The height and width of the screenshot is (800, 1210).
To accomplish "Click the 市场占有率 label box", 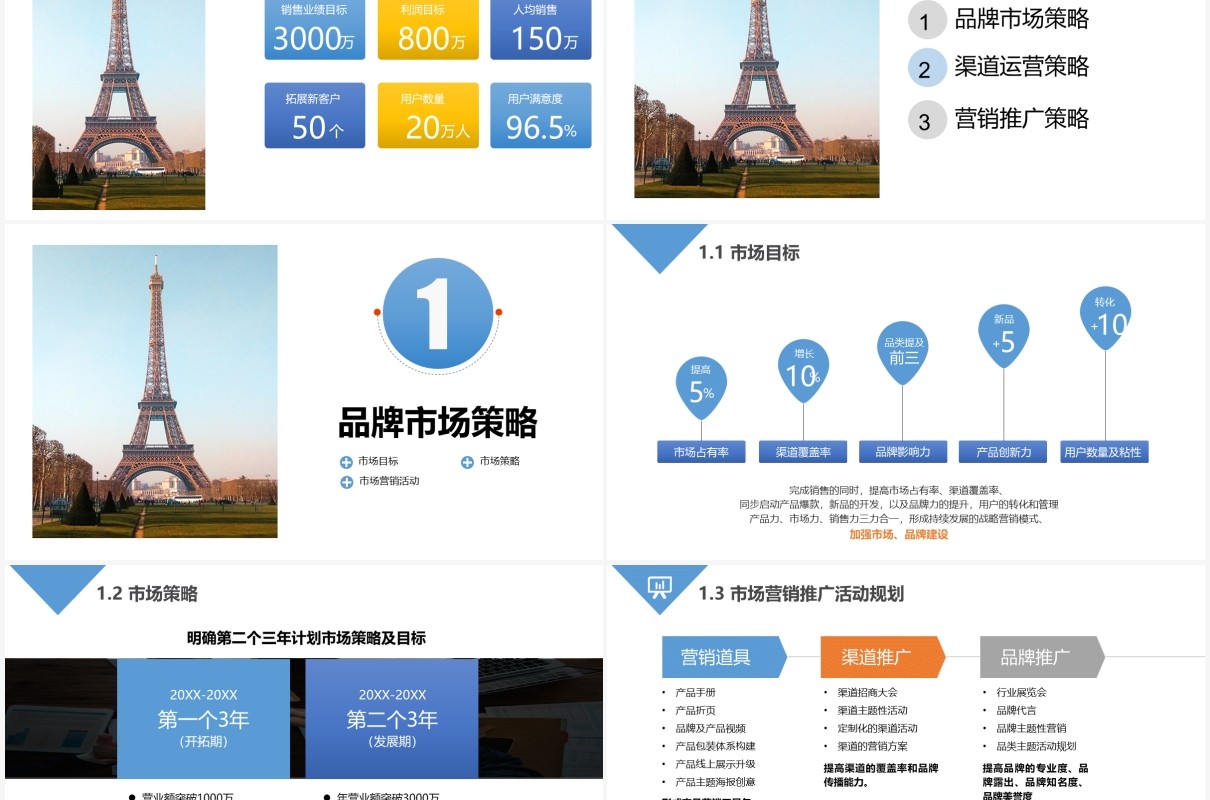I will coord(701,452).
